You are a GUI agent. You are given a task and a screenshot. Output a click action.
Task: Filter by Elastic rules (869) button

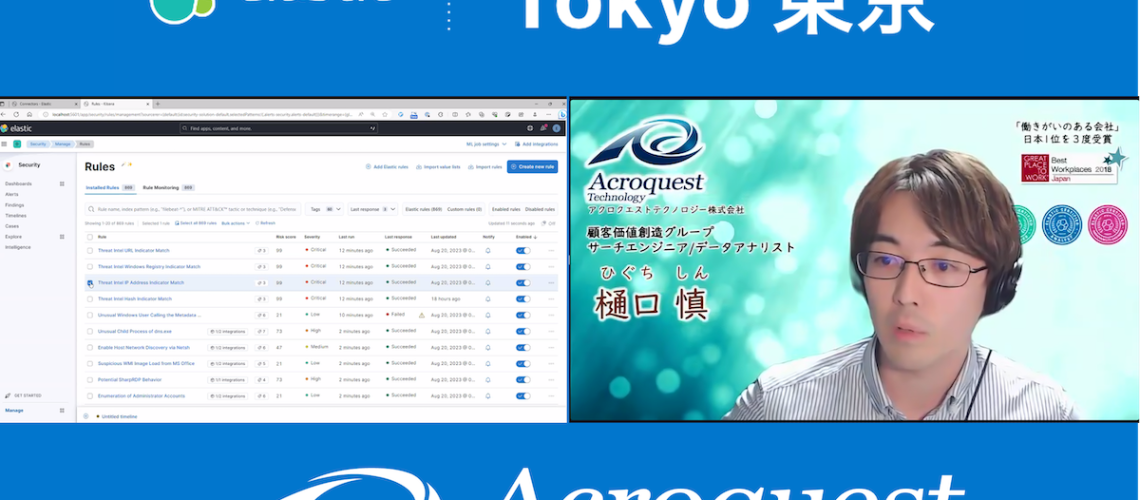pos(424,209)
